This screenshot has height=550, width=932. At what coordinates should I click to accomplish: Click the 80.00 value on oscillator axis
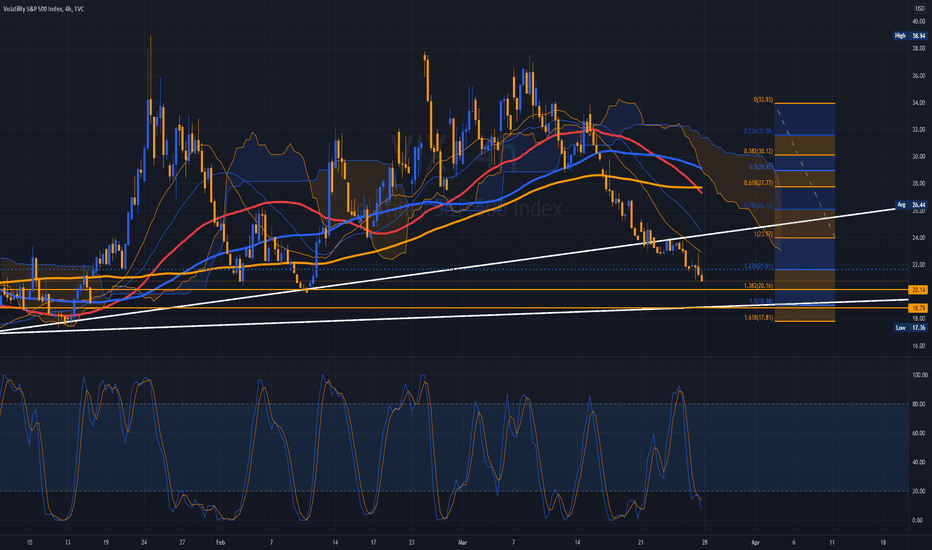[x=919, y=404]
